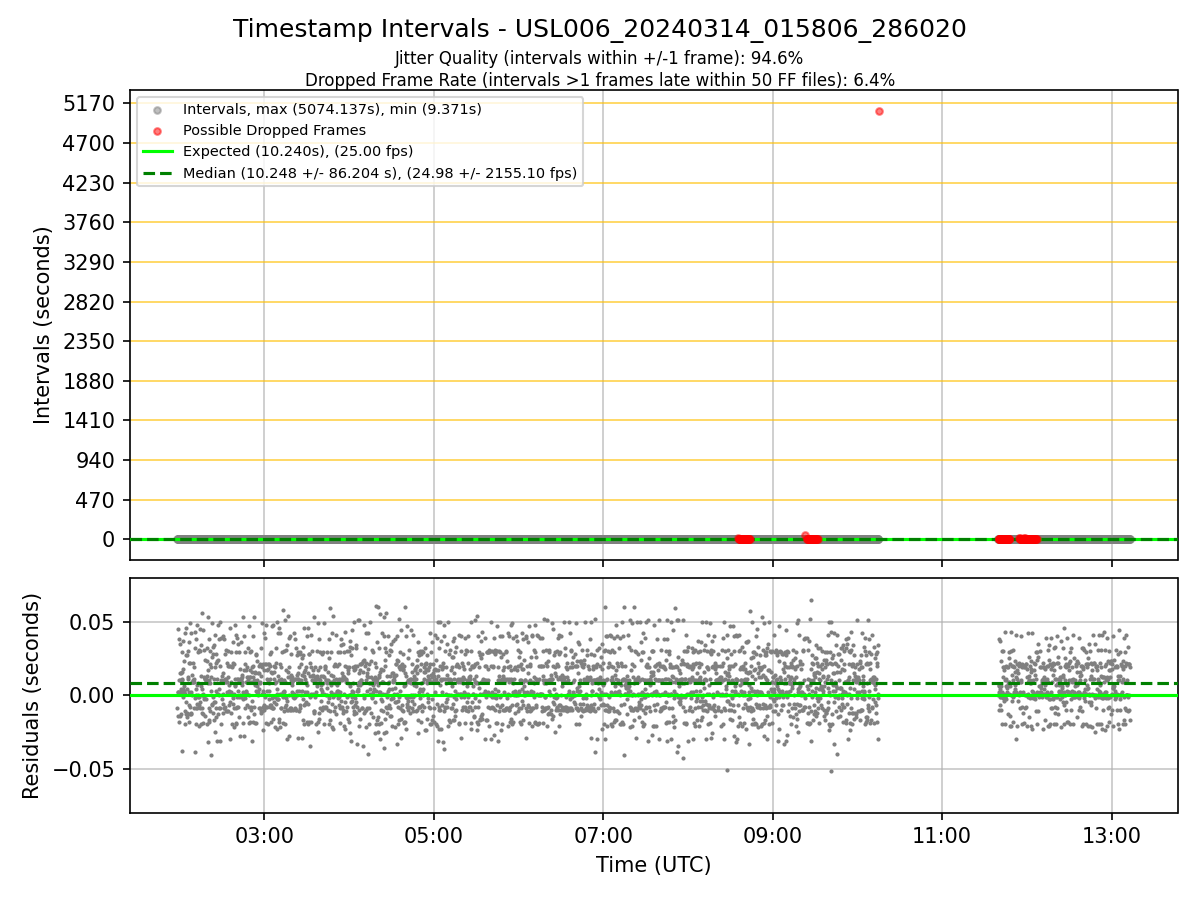Click the y-axis tick label '2820'

coord(90,302)
